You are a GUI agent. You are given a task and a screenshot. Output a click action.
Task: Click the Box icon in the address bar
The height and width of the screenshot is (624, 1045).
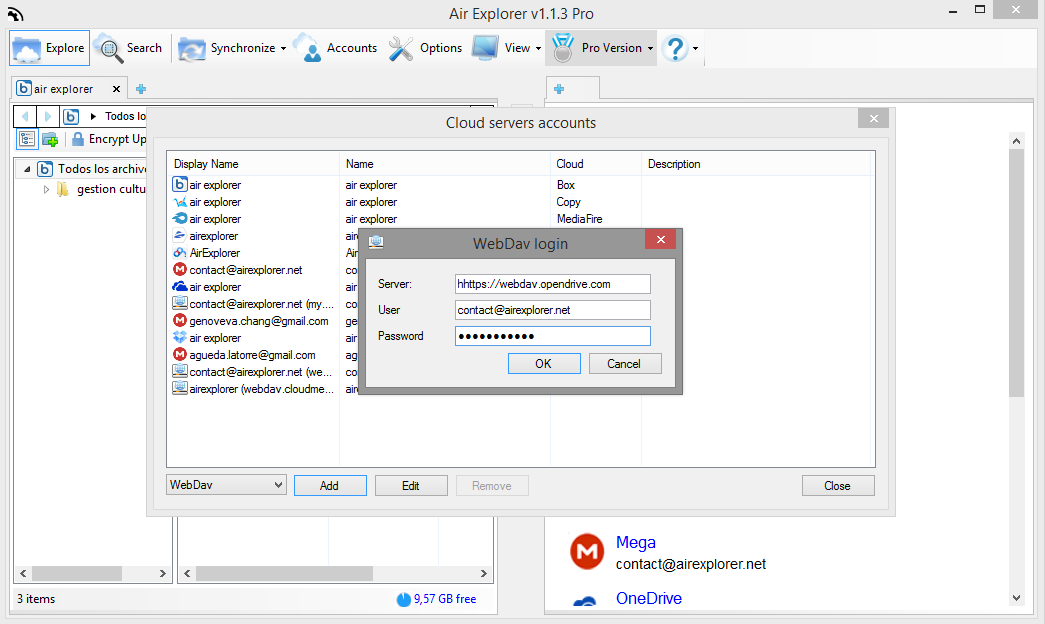pyautogui.click(x=71, y=116)
